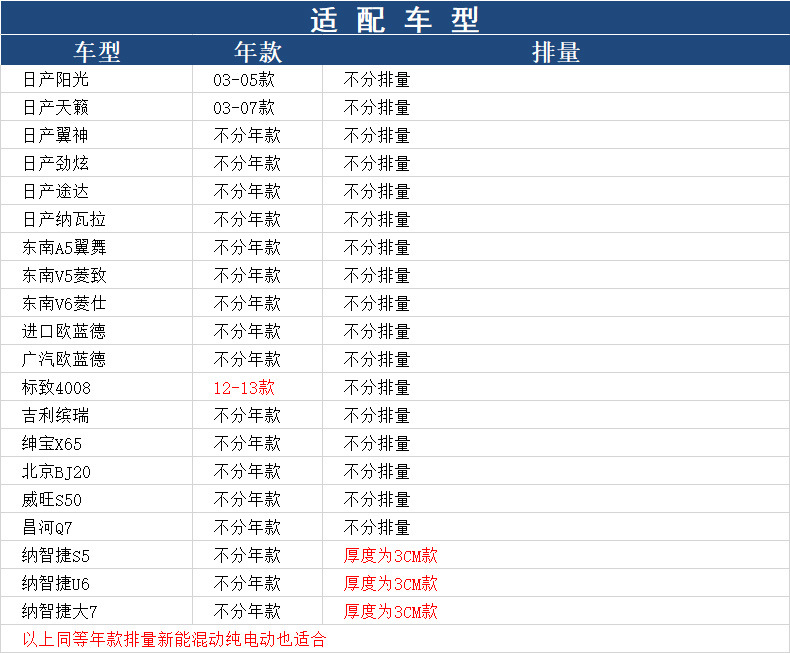Image resolution: width=790 pixels, height=653 pixels.
Task: Click 厚度为3CM款 in the 纳智捷S5 row
Action: 390,556
